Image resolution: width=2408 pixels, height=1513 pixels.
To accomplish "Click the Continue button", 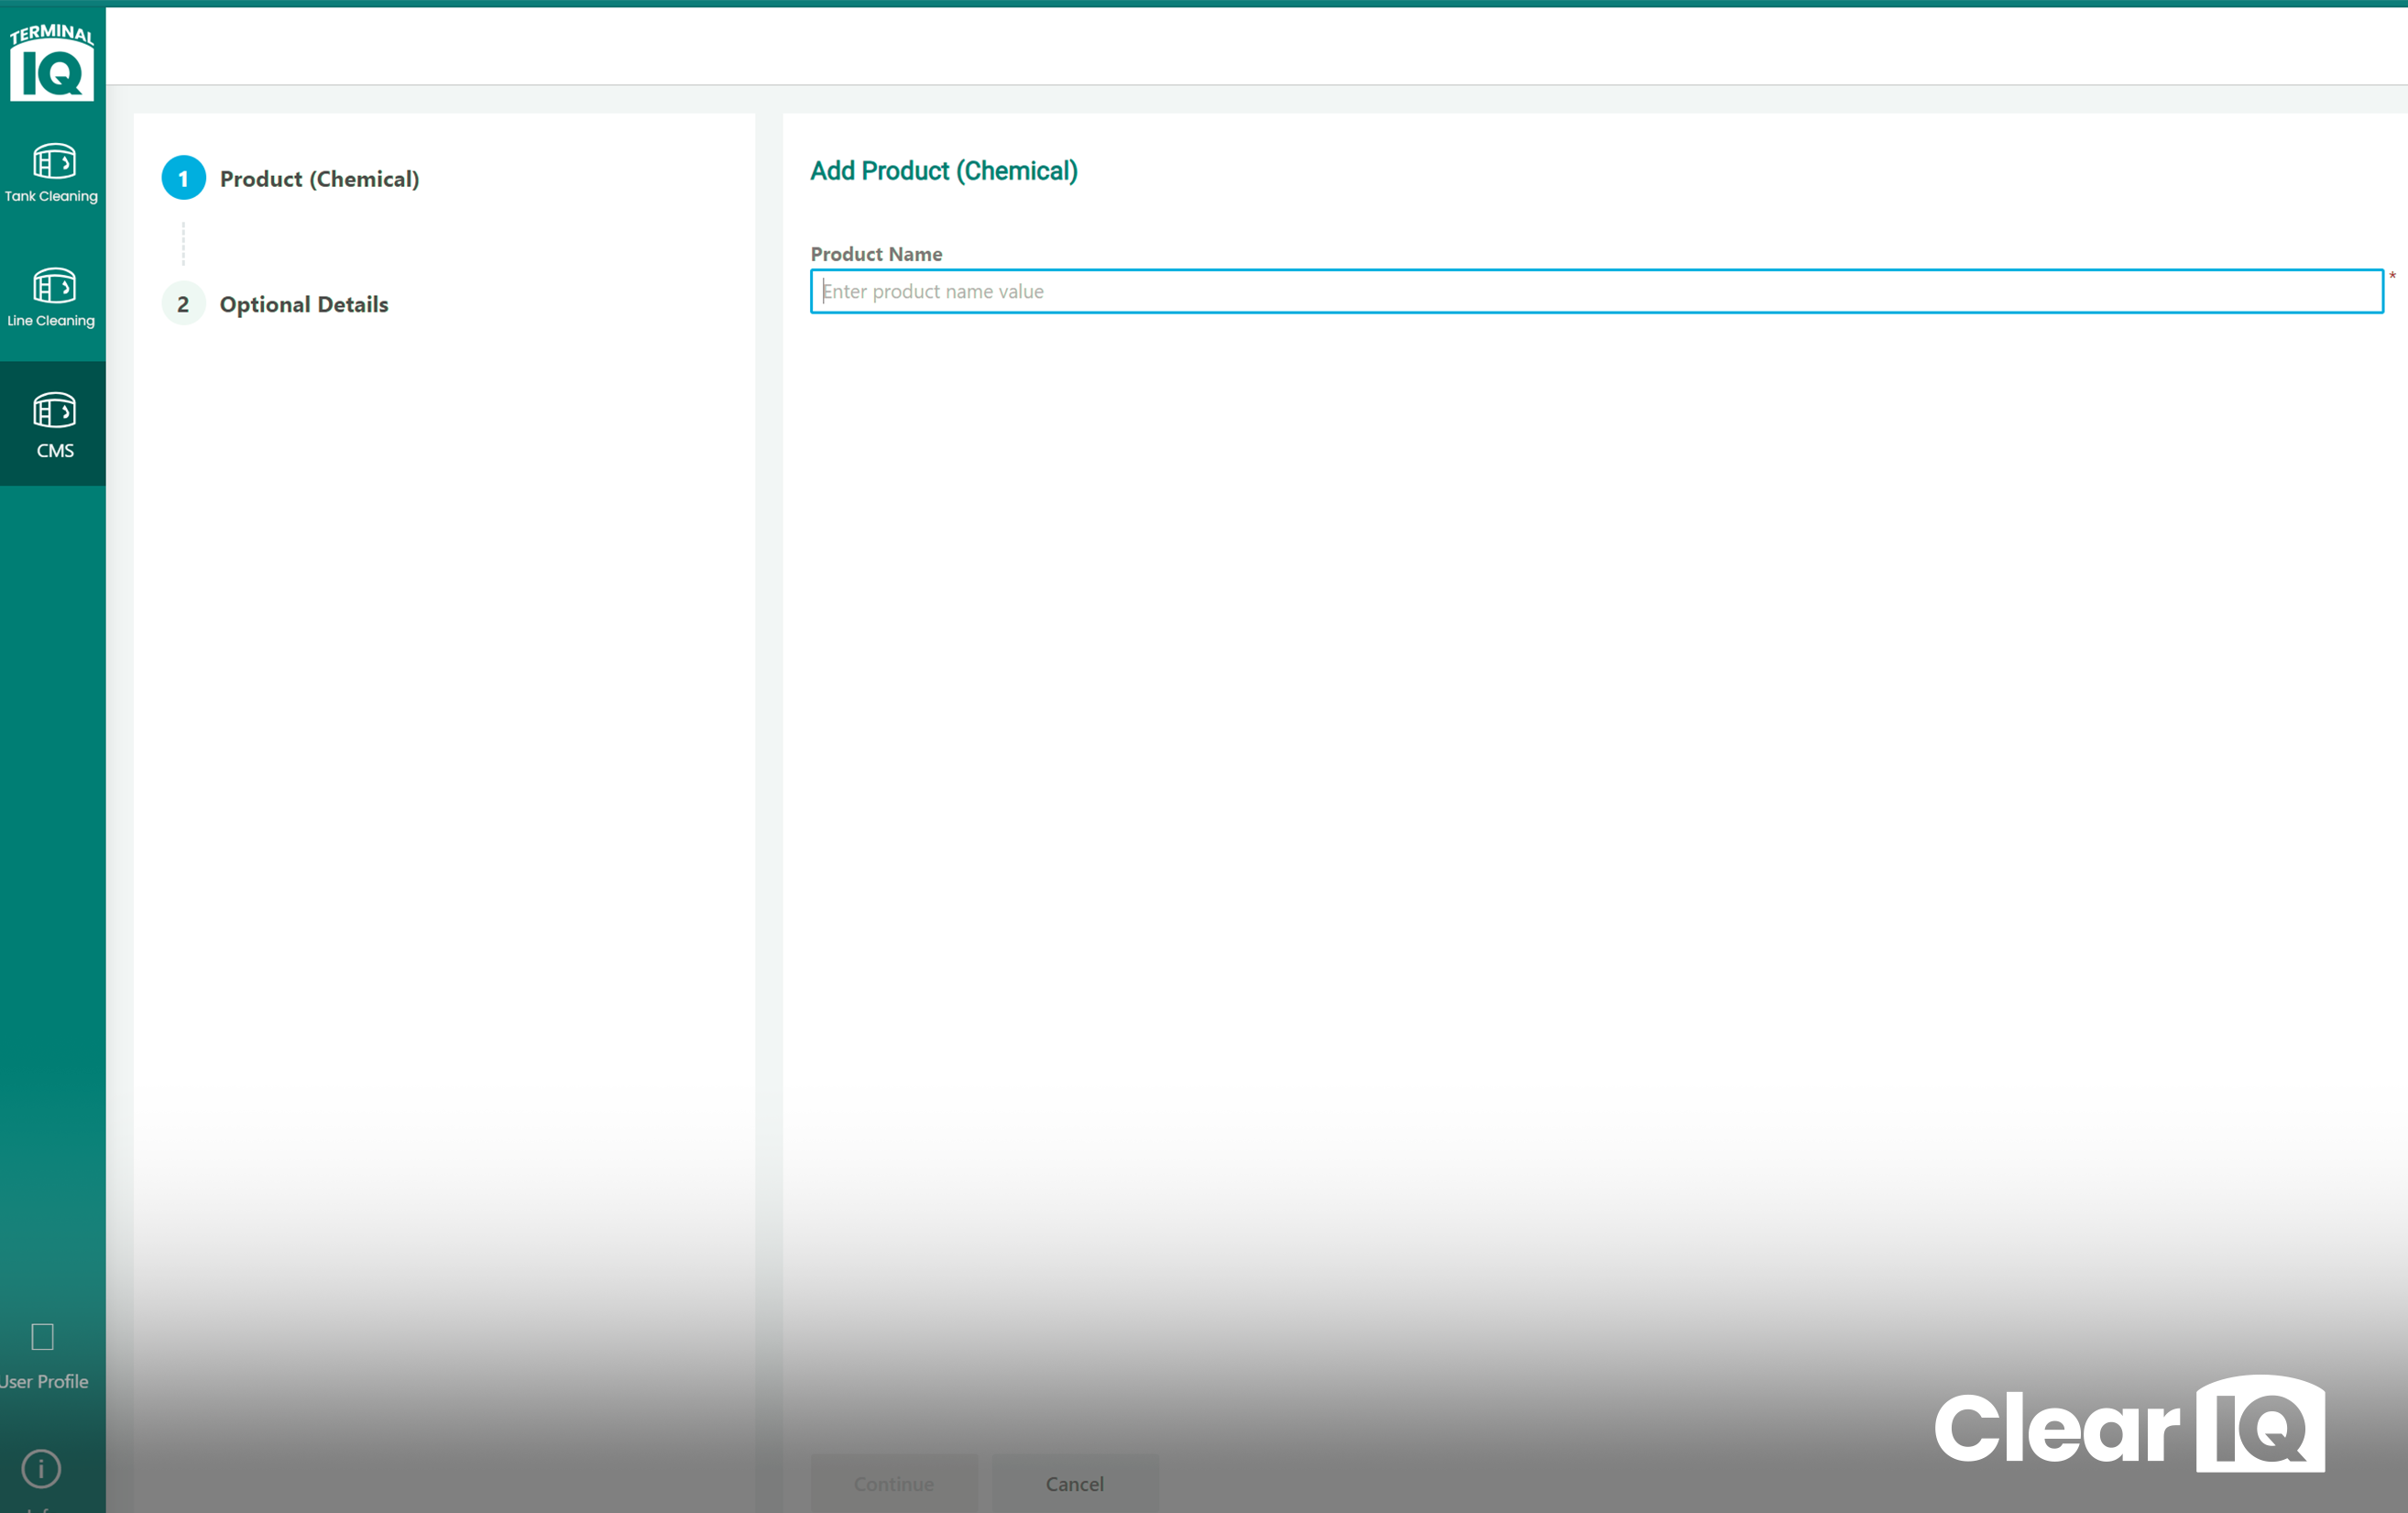I will [893, 1484].
